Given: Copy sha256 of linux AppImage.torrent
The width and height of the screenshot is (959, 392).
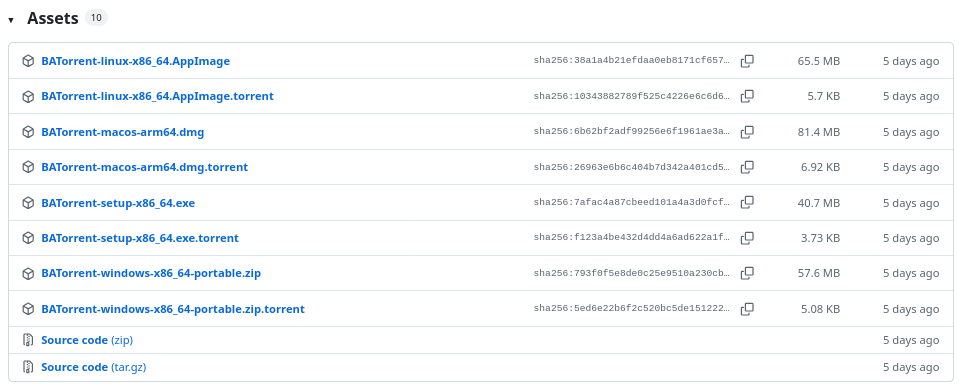Looking at the screenshot, I should pyautogui.click(x=747, y=96).
